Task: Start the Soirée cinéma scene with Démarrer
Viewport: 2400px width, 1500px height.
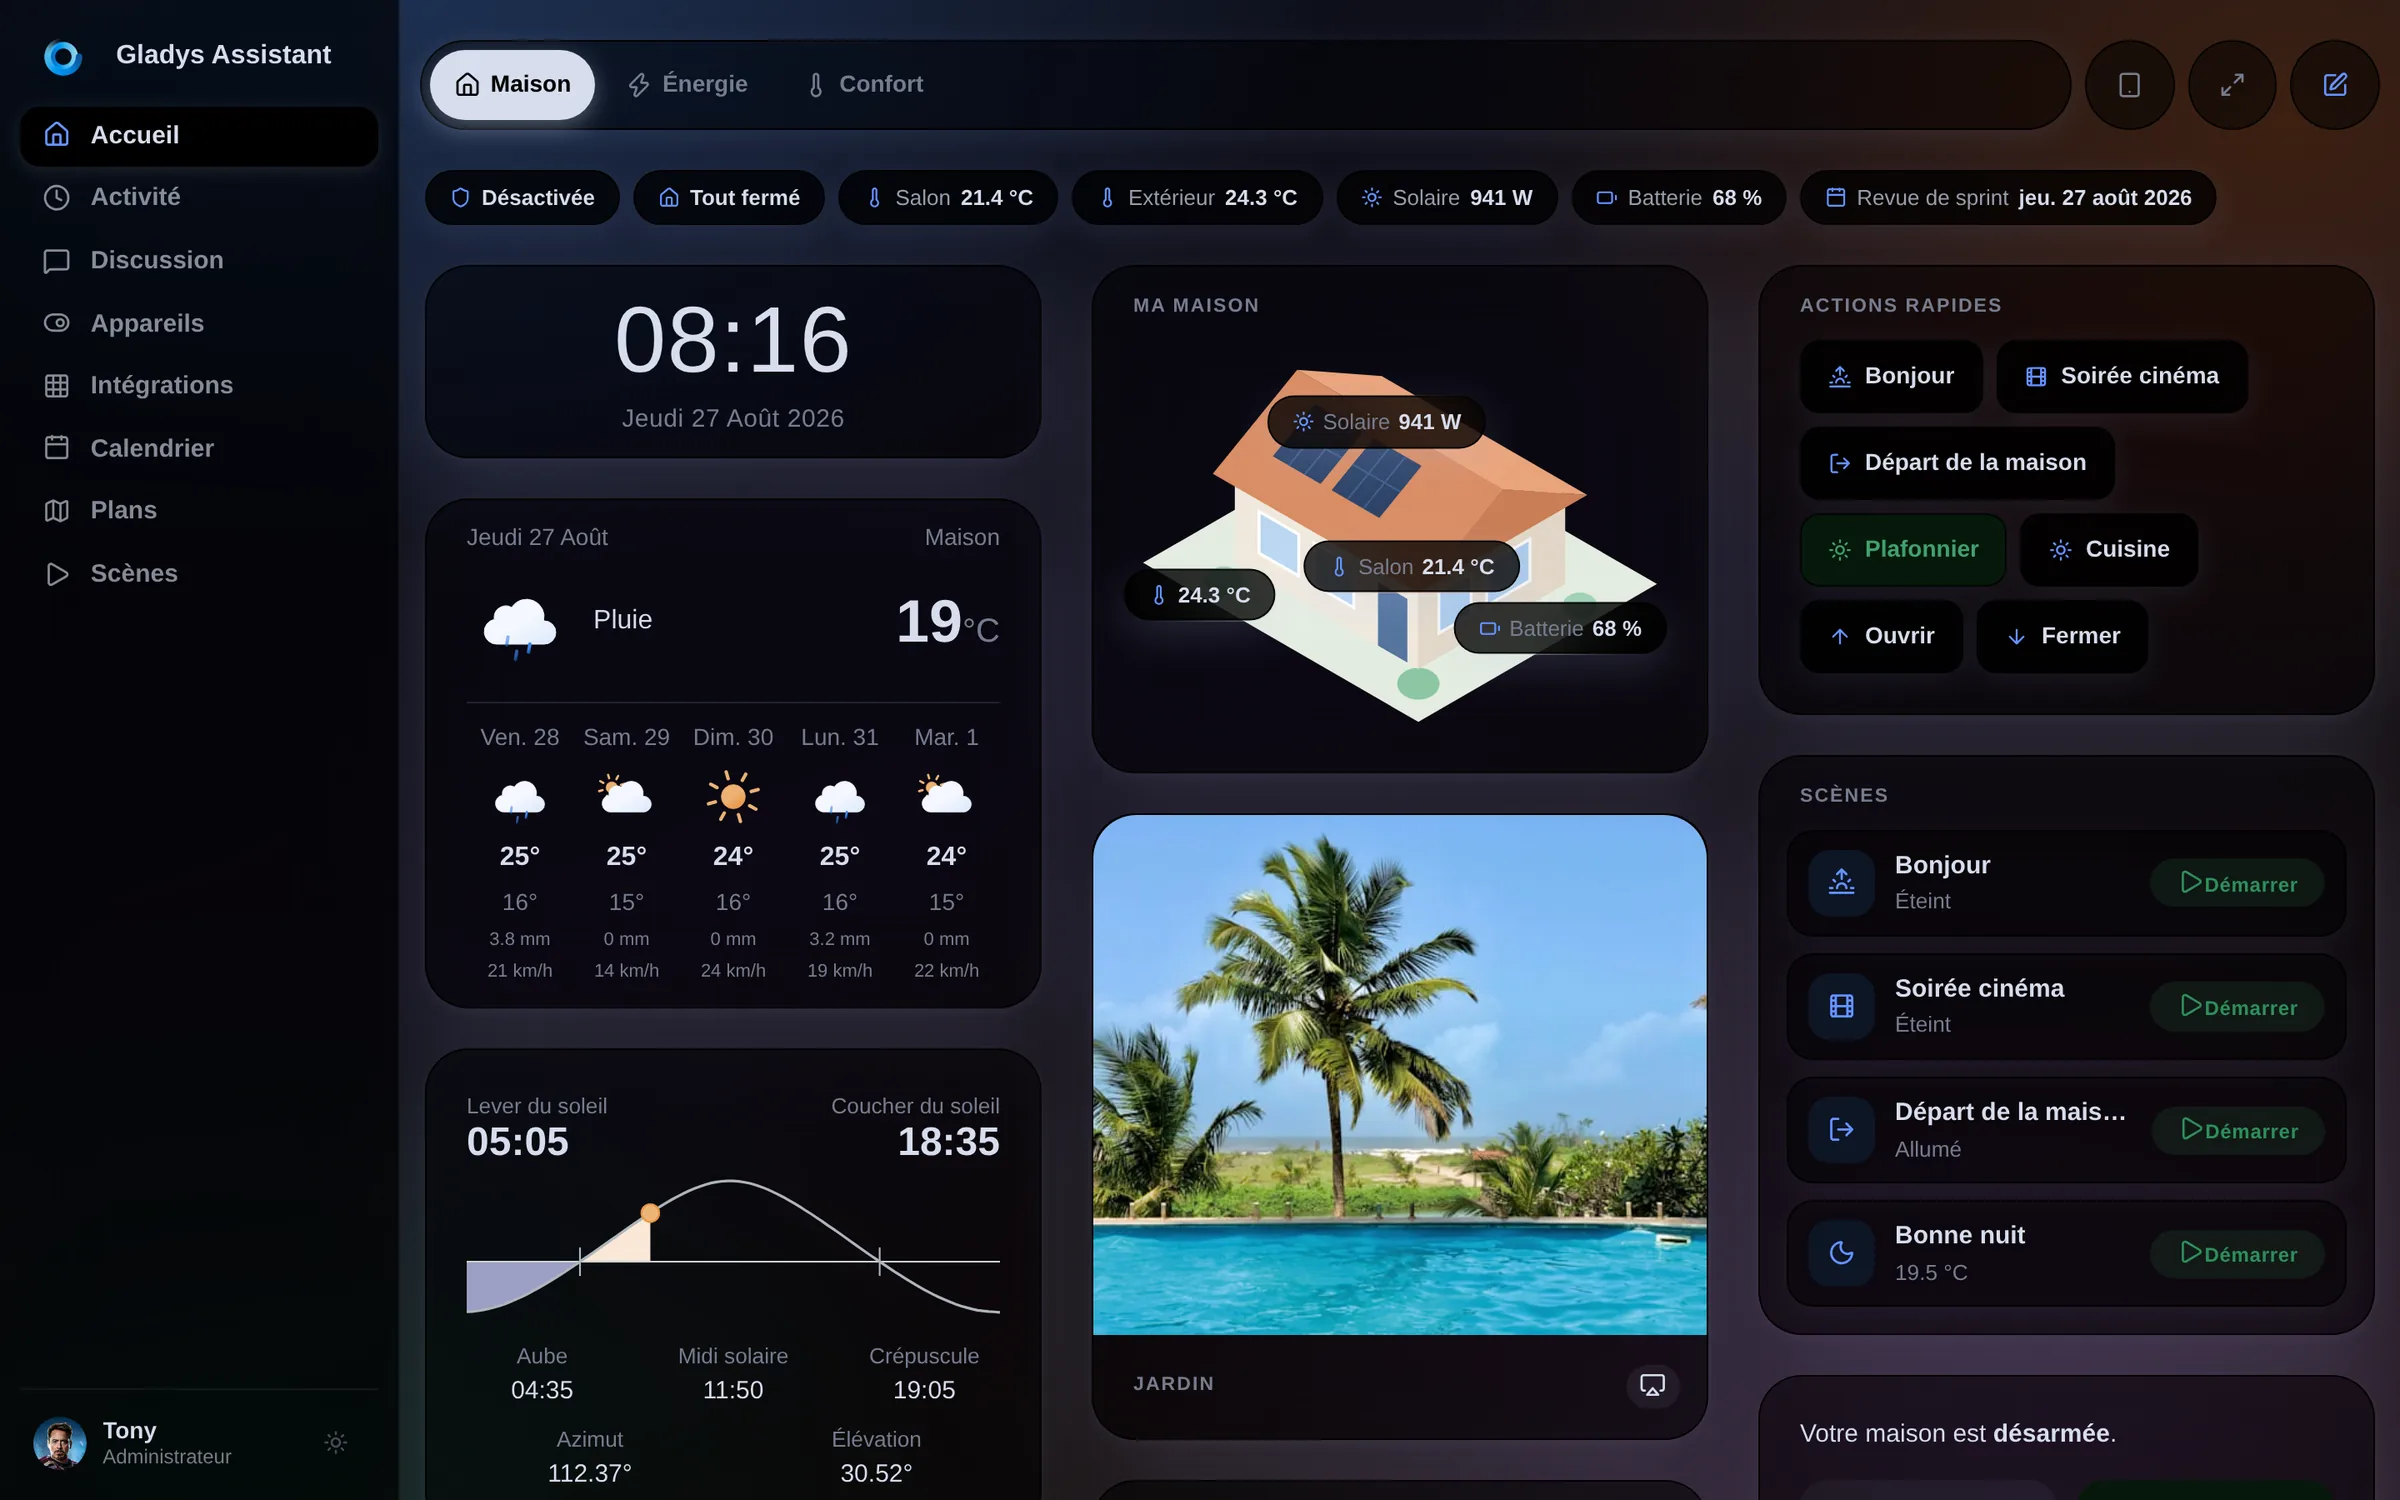Action: click(2238, 1006)
